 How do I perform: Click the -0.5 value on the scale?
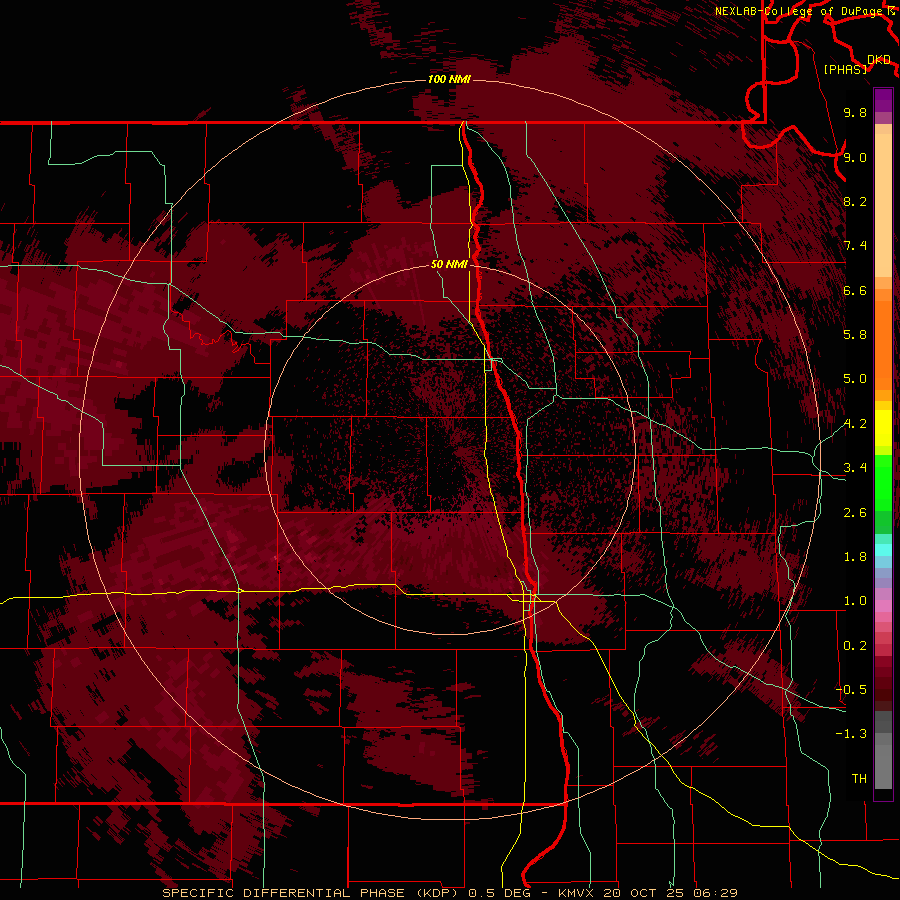(x=851, y=690)
